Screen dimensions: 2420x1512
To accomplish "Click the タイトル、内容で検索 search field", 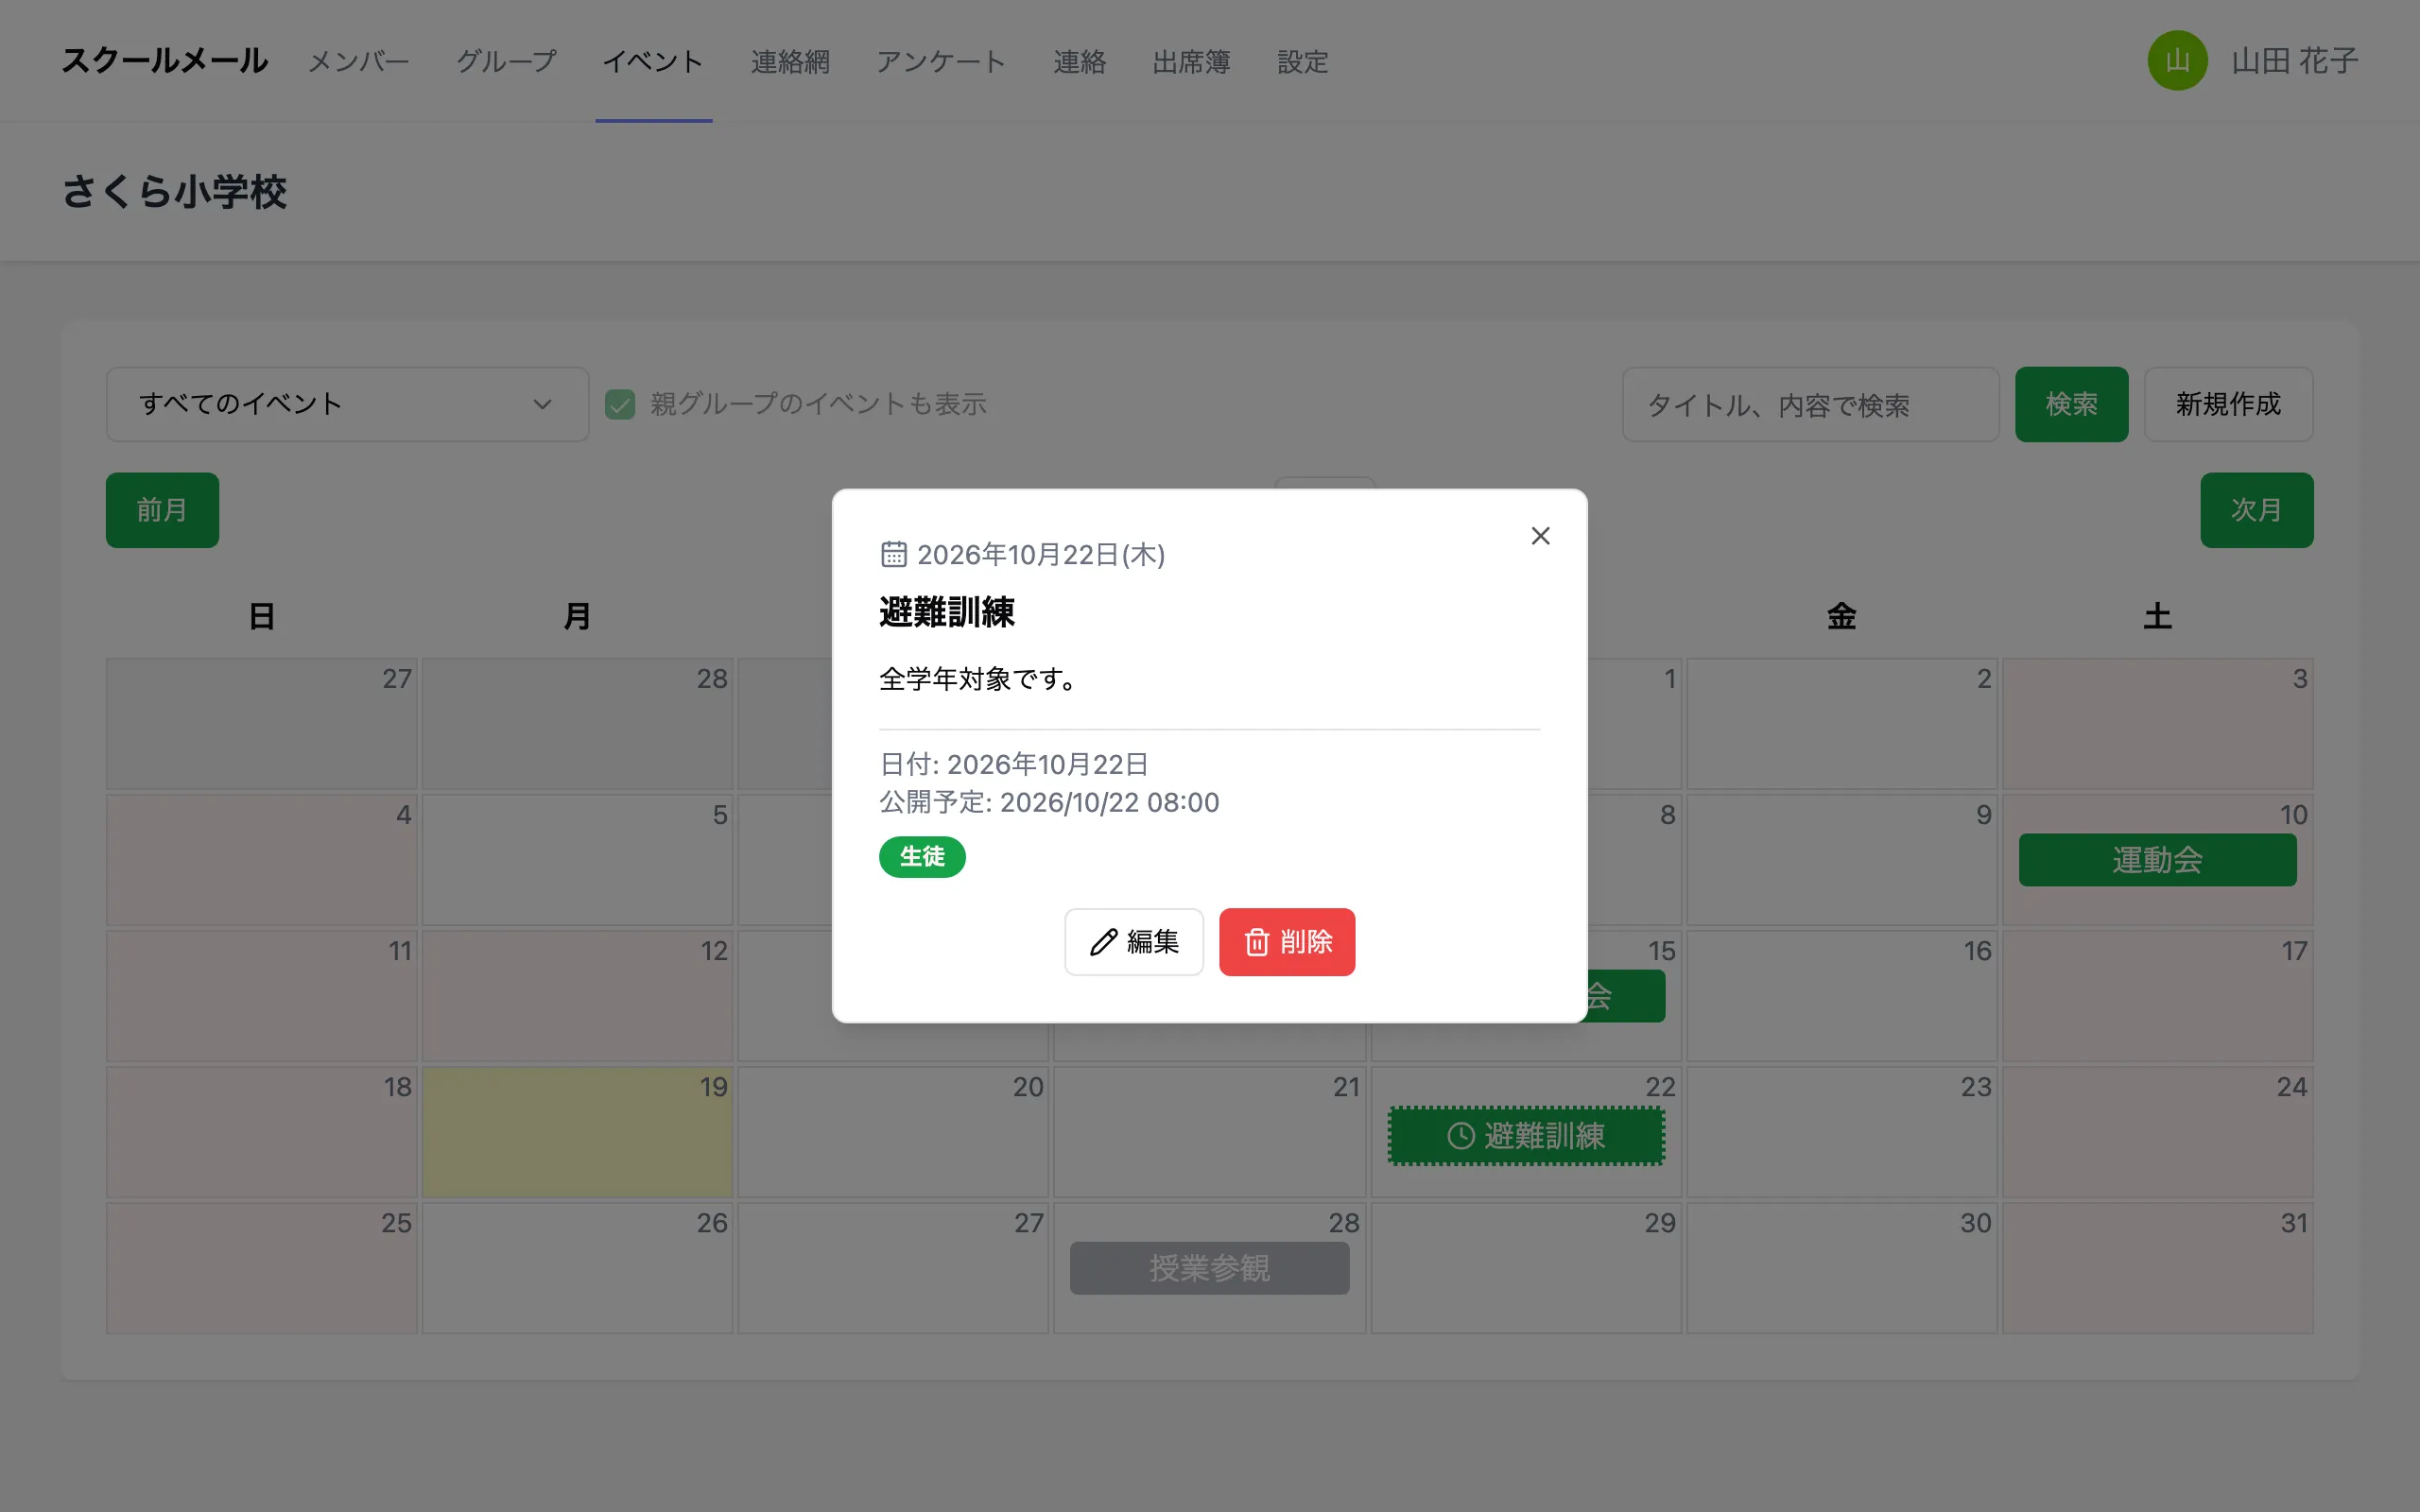I will click(1810, 404).
